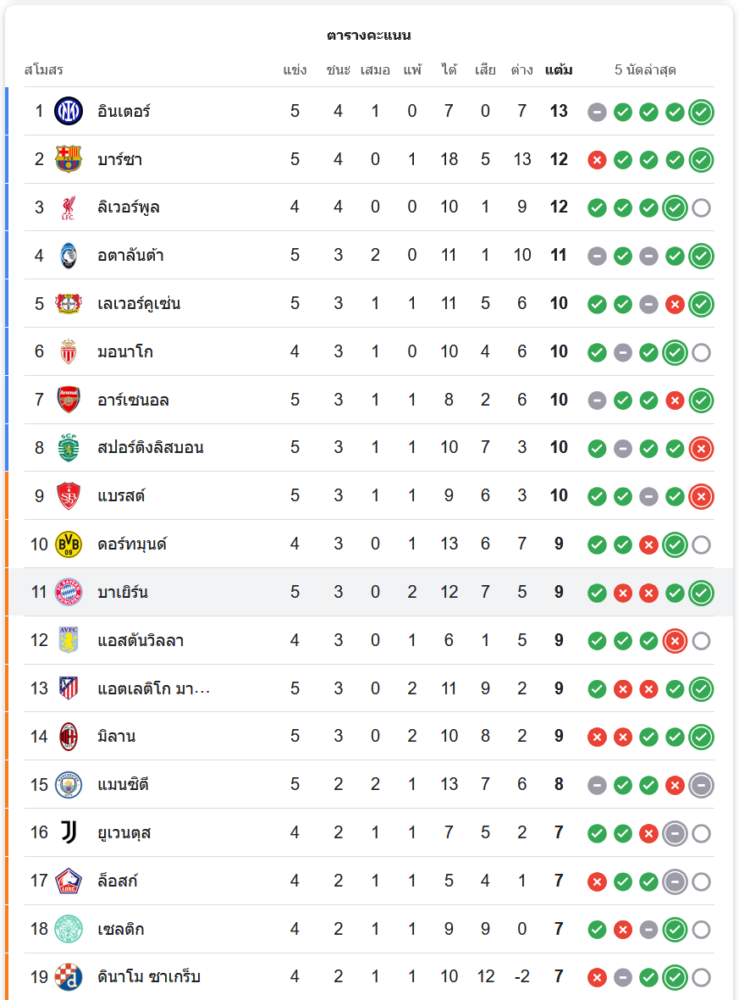739x1000 pixels.
Task: Click Liverpool's empty upcoming match circle
Action: [701, 208]
